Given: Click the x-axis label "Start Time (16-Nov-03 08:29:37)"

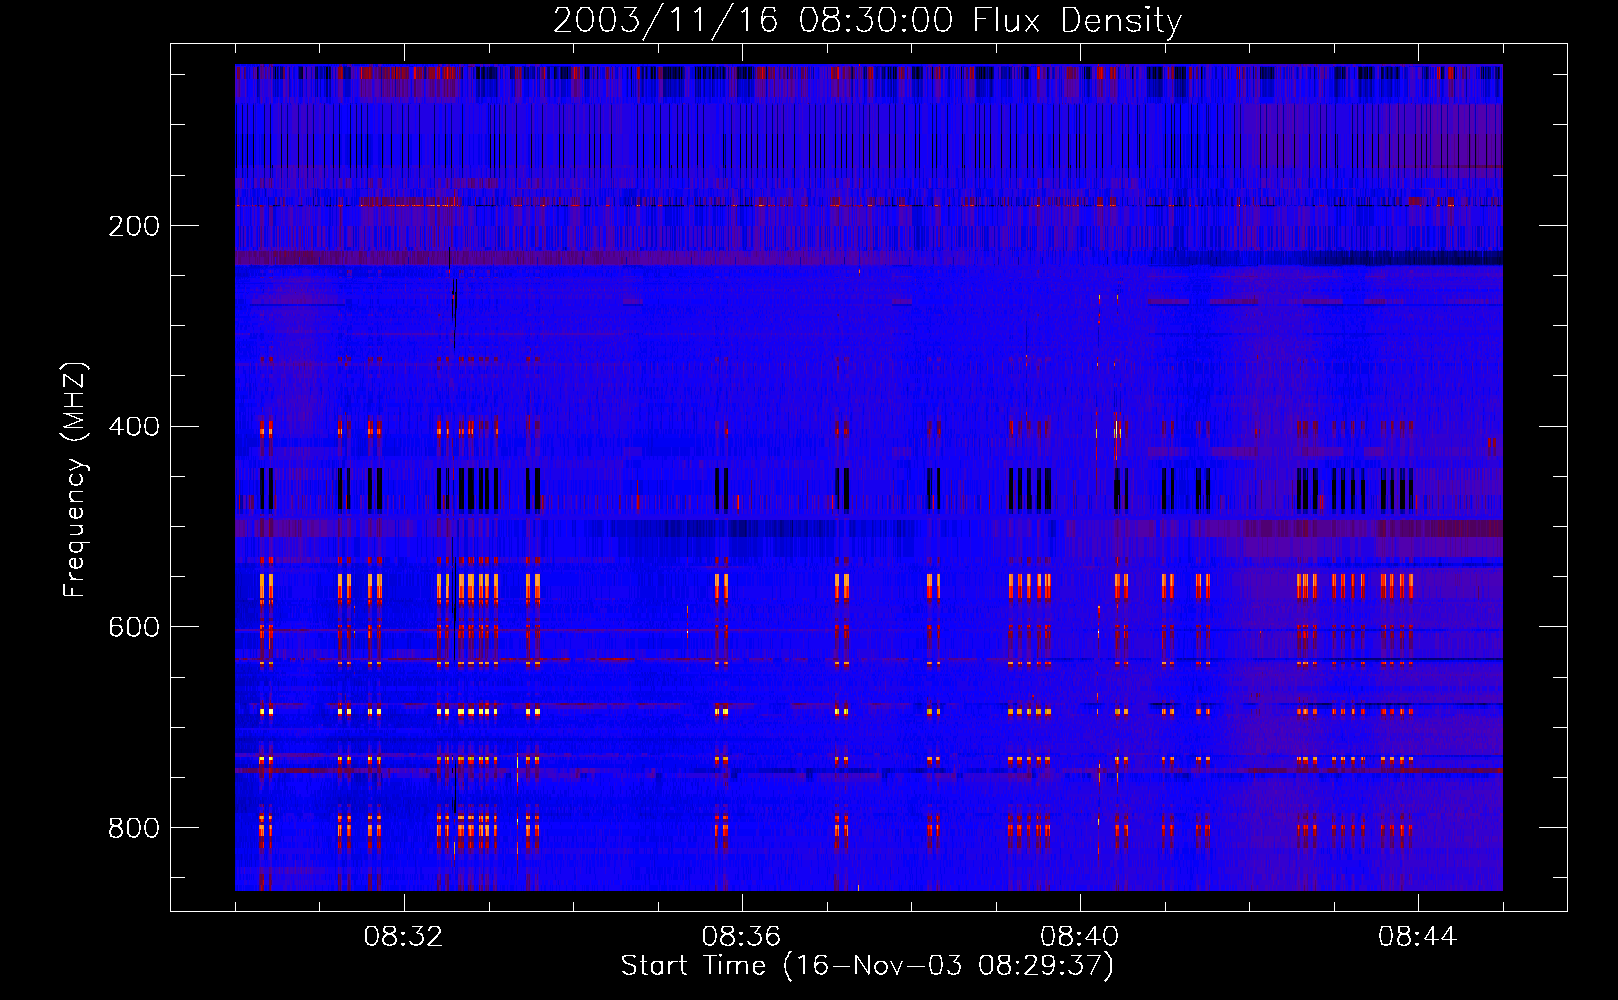Looking at the screenshot, I should [x=867, y=966].
